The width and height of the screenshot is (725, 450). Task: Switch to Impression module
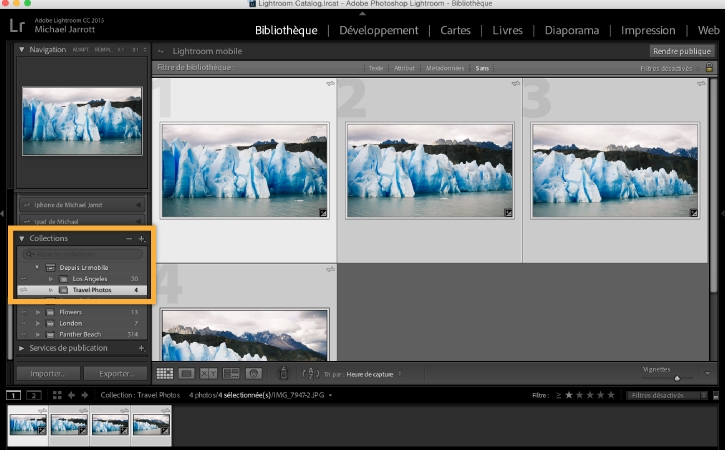point(648,31)
